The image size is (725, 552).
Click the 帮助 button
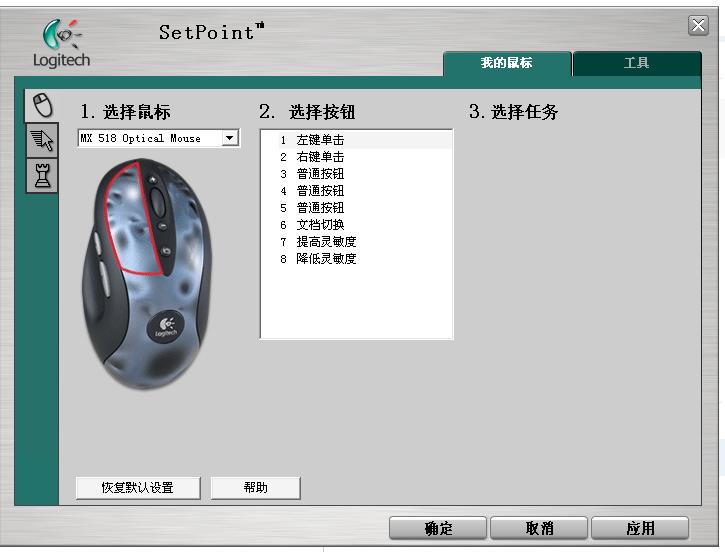point(255,488)
